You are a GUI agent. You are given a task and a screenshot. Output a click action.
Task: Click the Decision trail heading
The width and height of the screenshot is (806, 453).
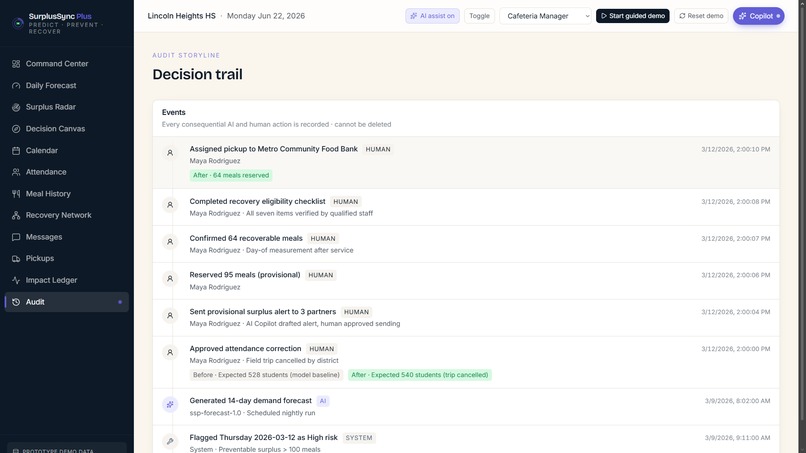pos(197,75)
